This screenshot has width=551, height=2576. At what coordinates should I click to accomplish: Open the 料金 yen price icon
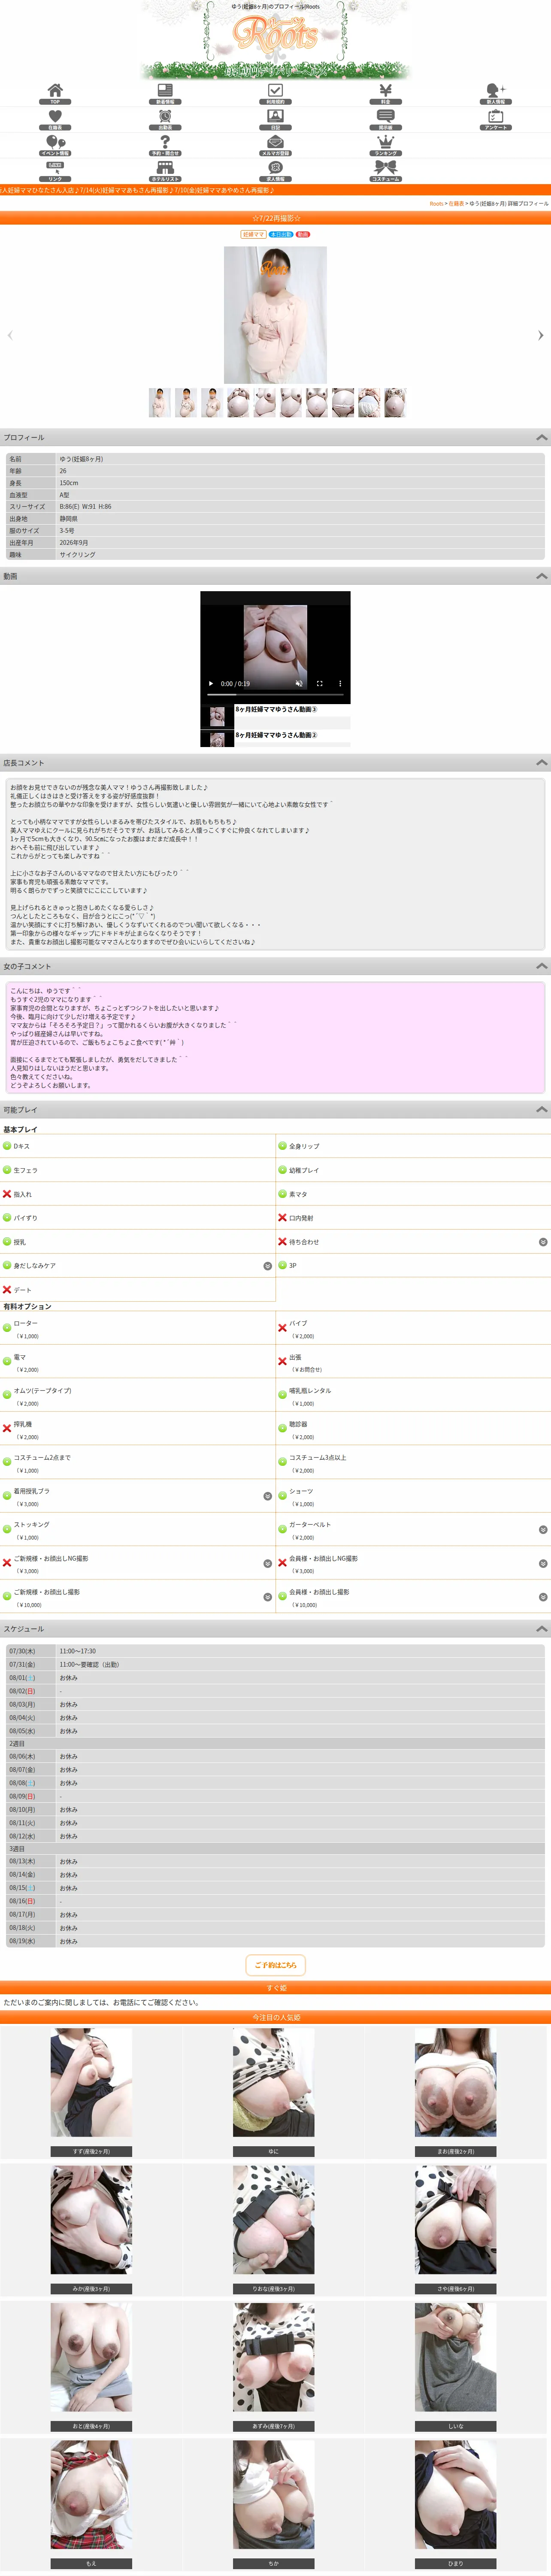point(385,94)
